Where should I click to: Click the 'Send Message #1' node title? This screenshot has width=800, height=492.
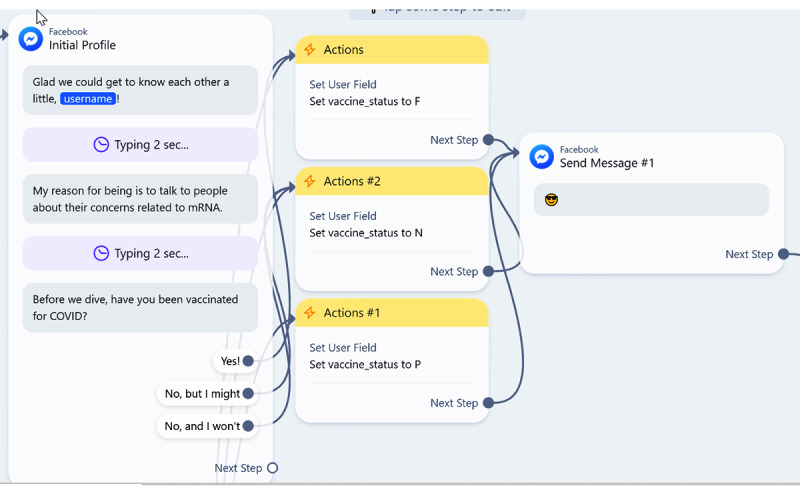[607, 163]
